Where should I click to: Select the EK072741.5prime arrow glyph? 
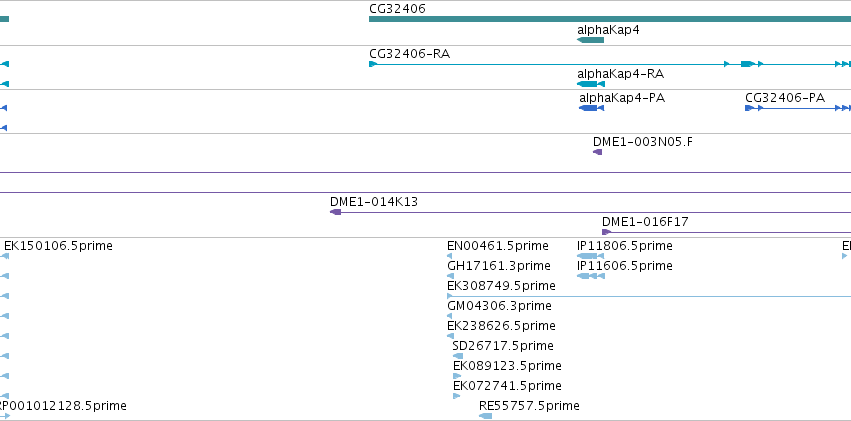click(x=456, y=396)
